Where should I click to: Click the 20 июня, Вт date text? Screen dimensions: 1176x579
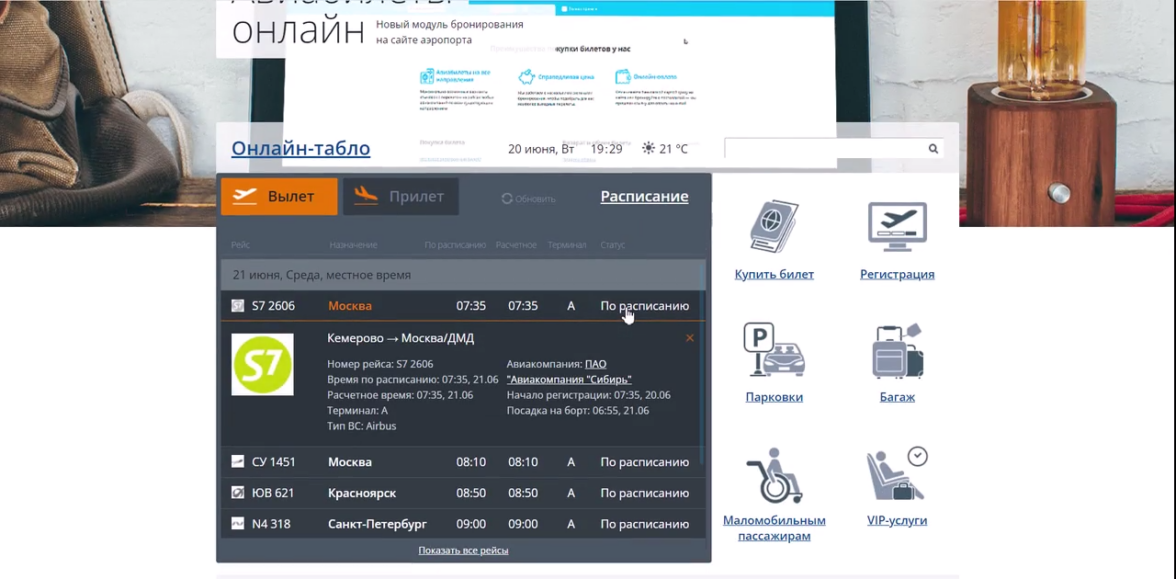coord(541,148)
